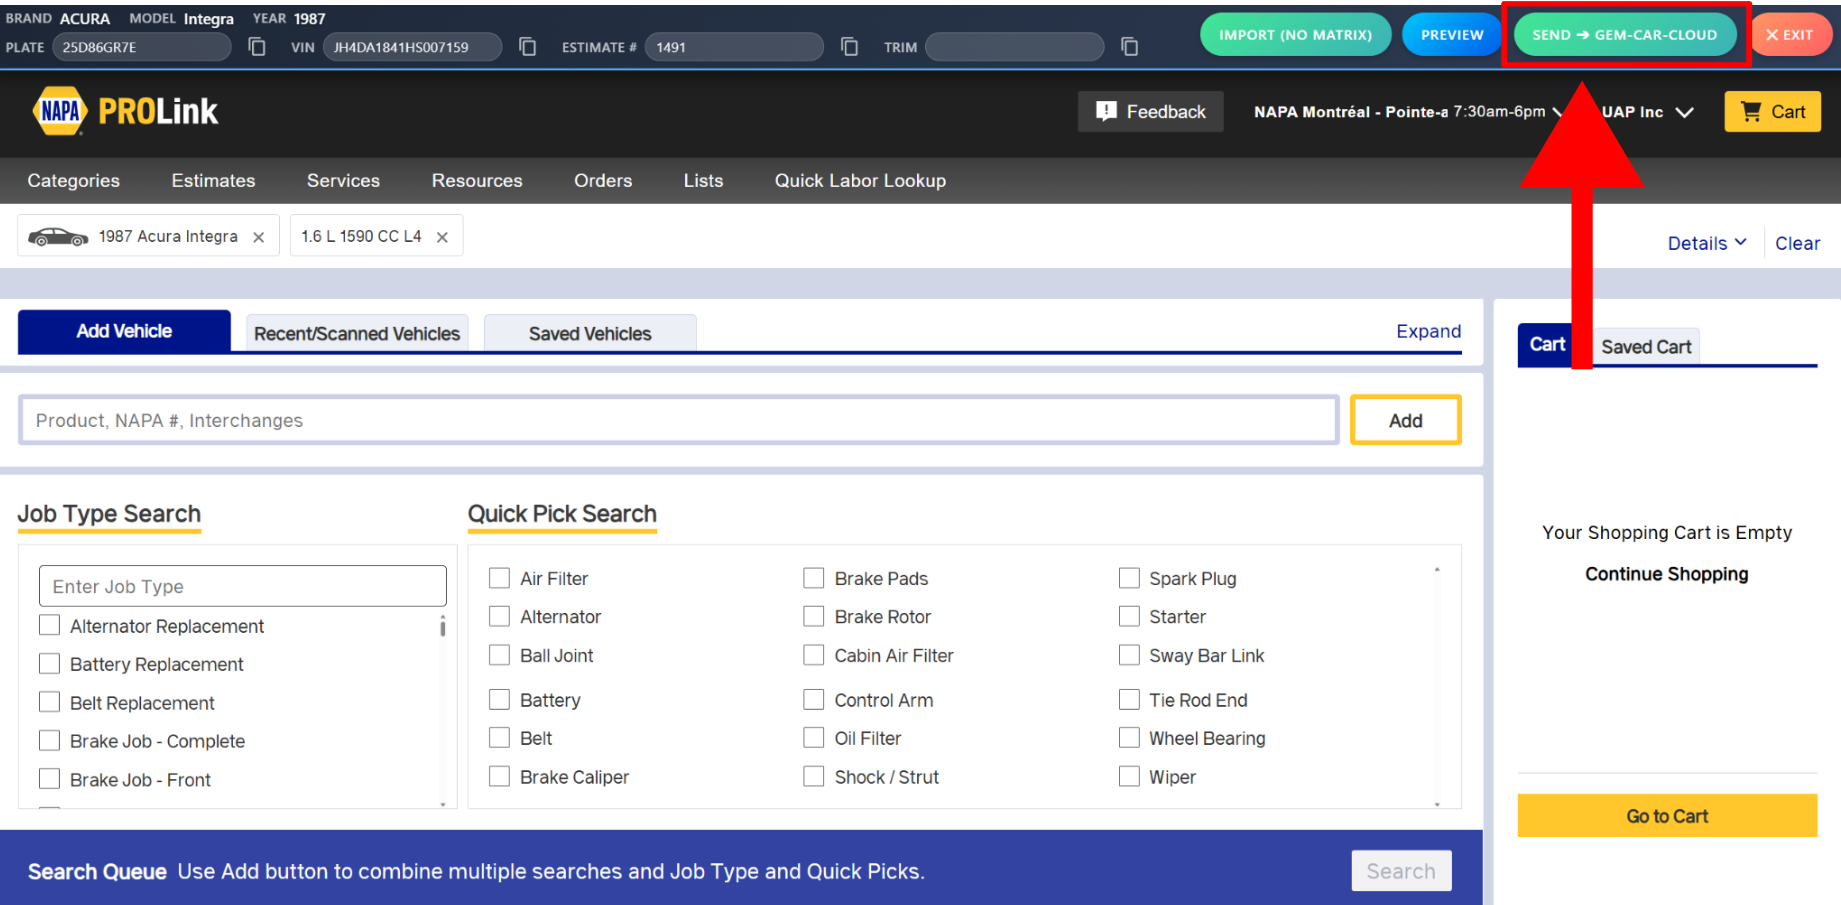Tick the Tie Rod End checkbox
The image size is (1841, 905).
coord(1129,699)
